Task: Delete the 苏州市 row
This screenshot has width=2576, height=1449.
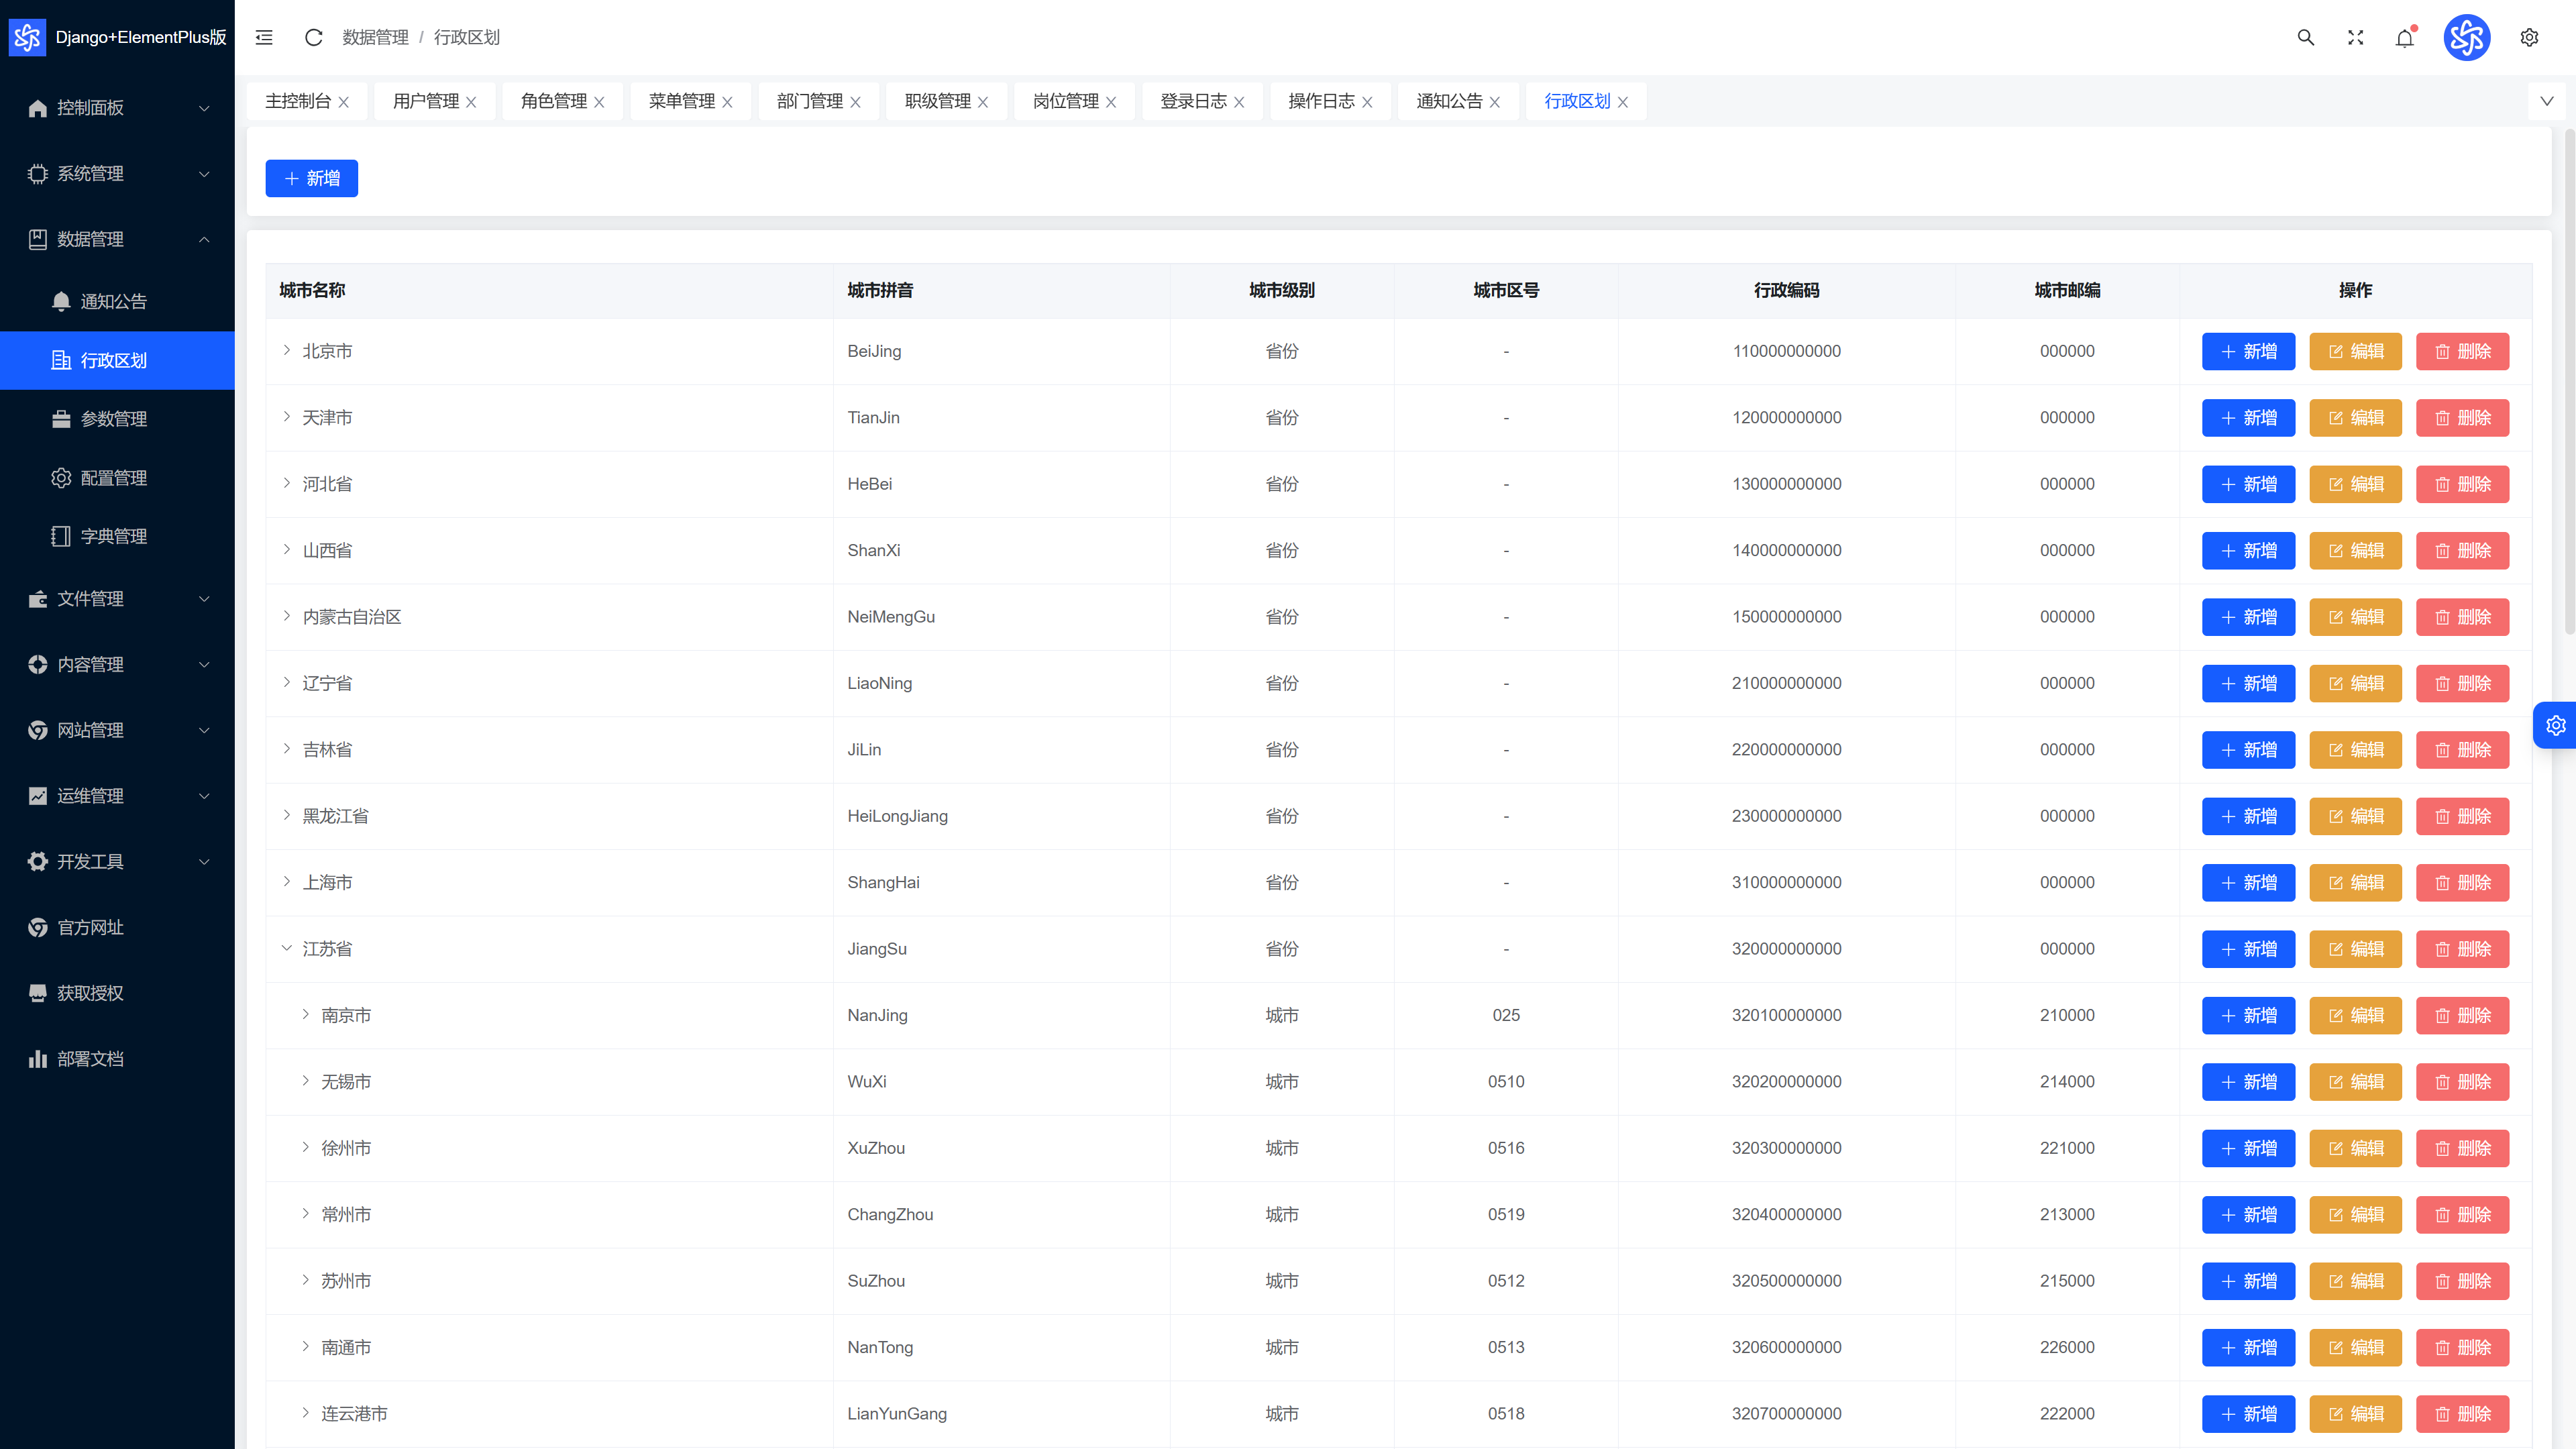Action: pos(2462,1281)
